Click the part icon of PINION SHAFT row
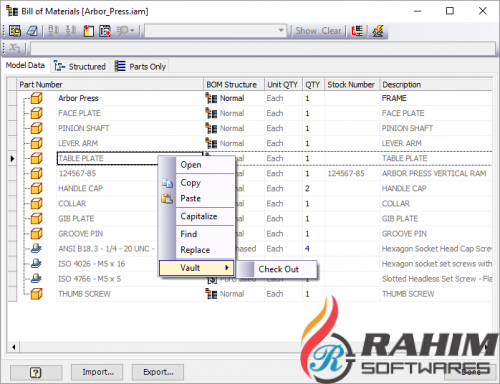 click(36, 128)
